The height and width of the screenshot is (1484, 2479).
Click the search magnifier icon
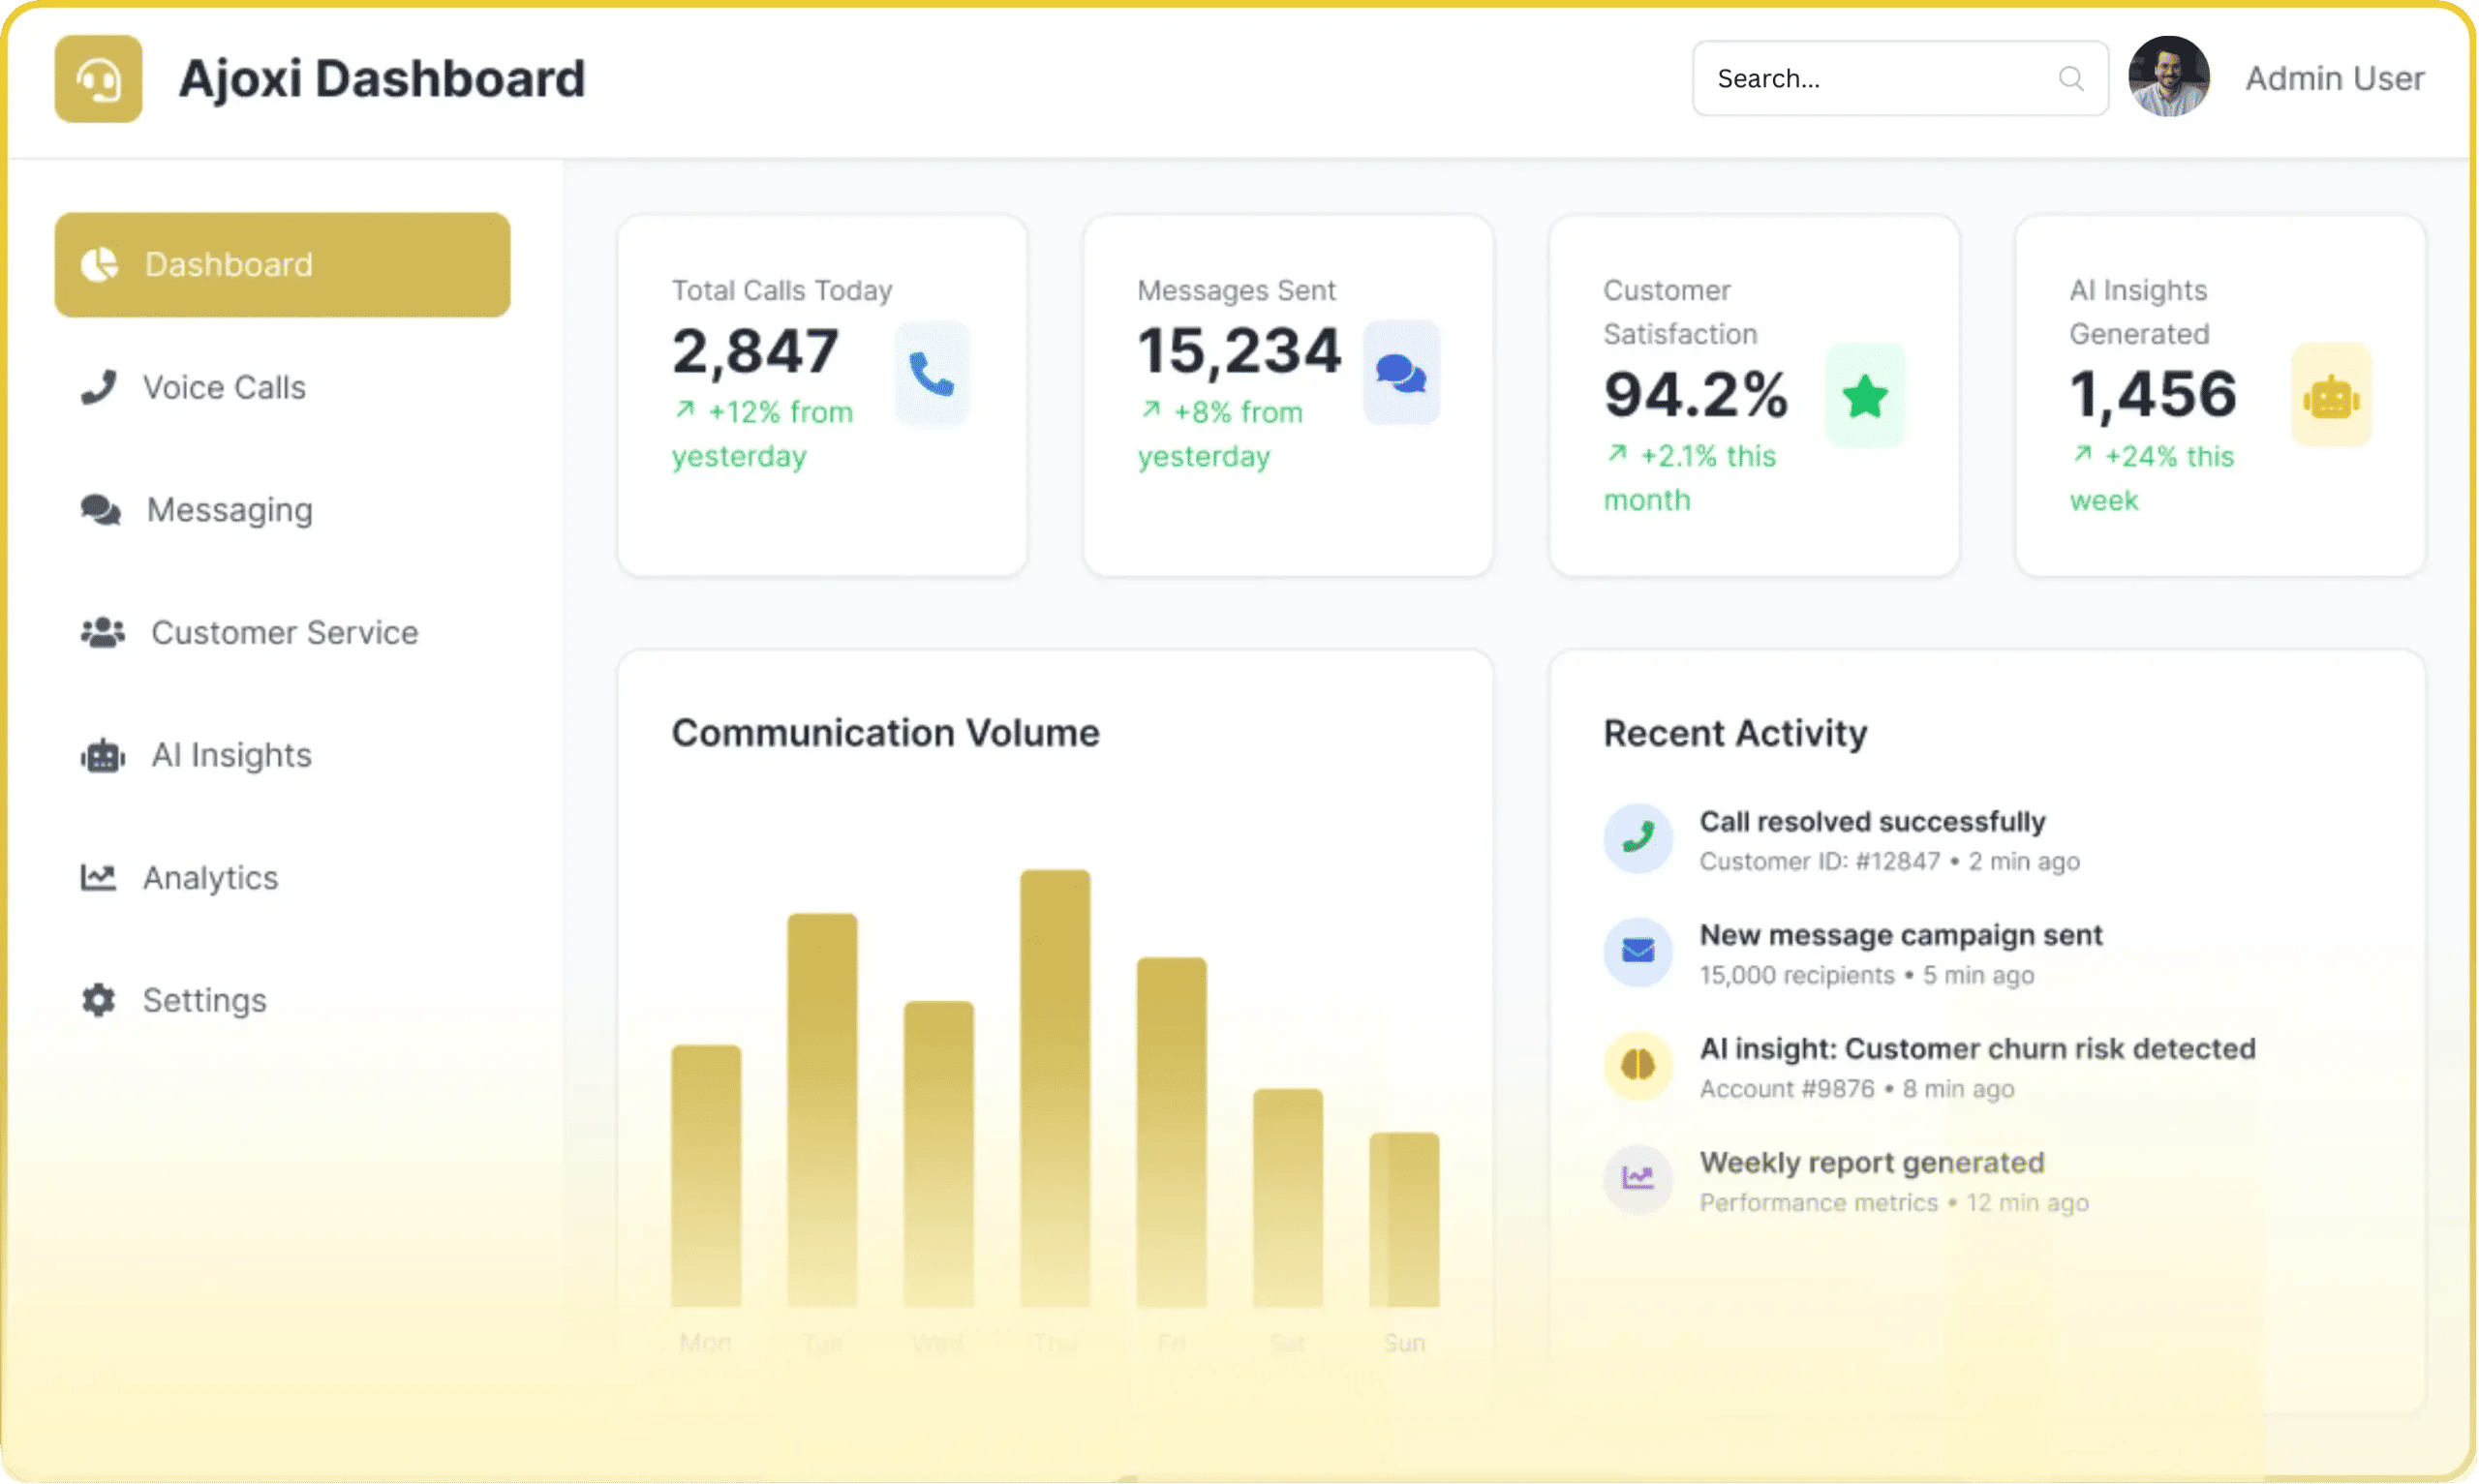[2071, 79]
